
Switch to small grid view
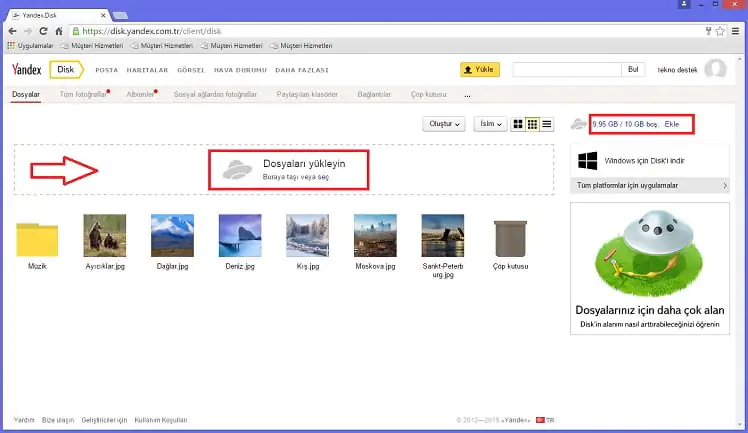(532, 124)
